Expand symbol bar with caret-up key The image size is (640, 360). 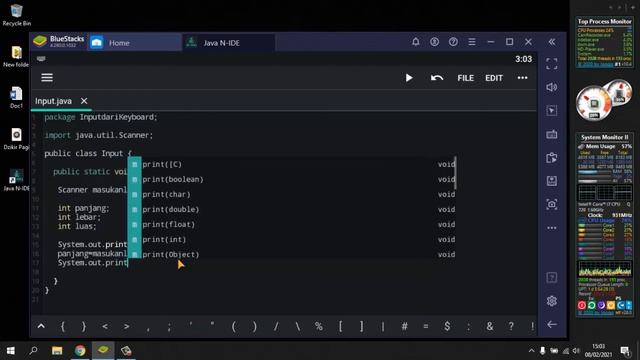[41, 326]
